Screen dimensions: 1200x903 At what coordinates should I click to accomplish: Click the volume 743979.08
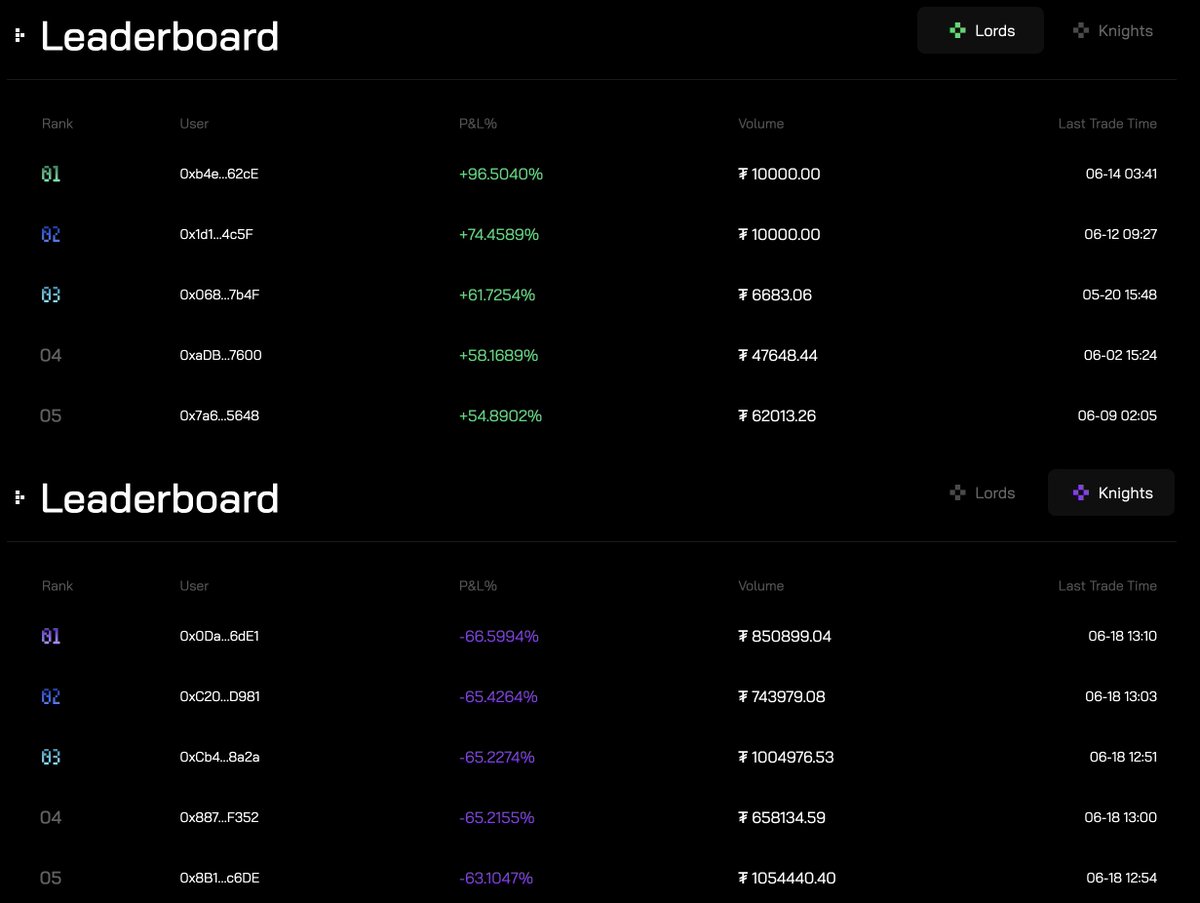[x=782, y=697]
